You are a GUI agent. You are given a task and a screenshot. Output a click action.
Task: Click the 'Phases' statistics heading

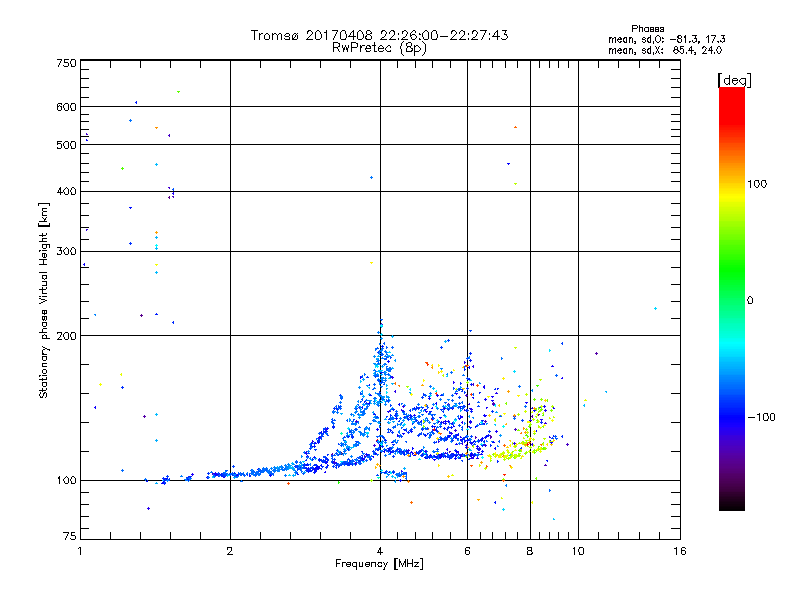(647, 29)
